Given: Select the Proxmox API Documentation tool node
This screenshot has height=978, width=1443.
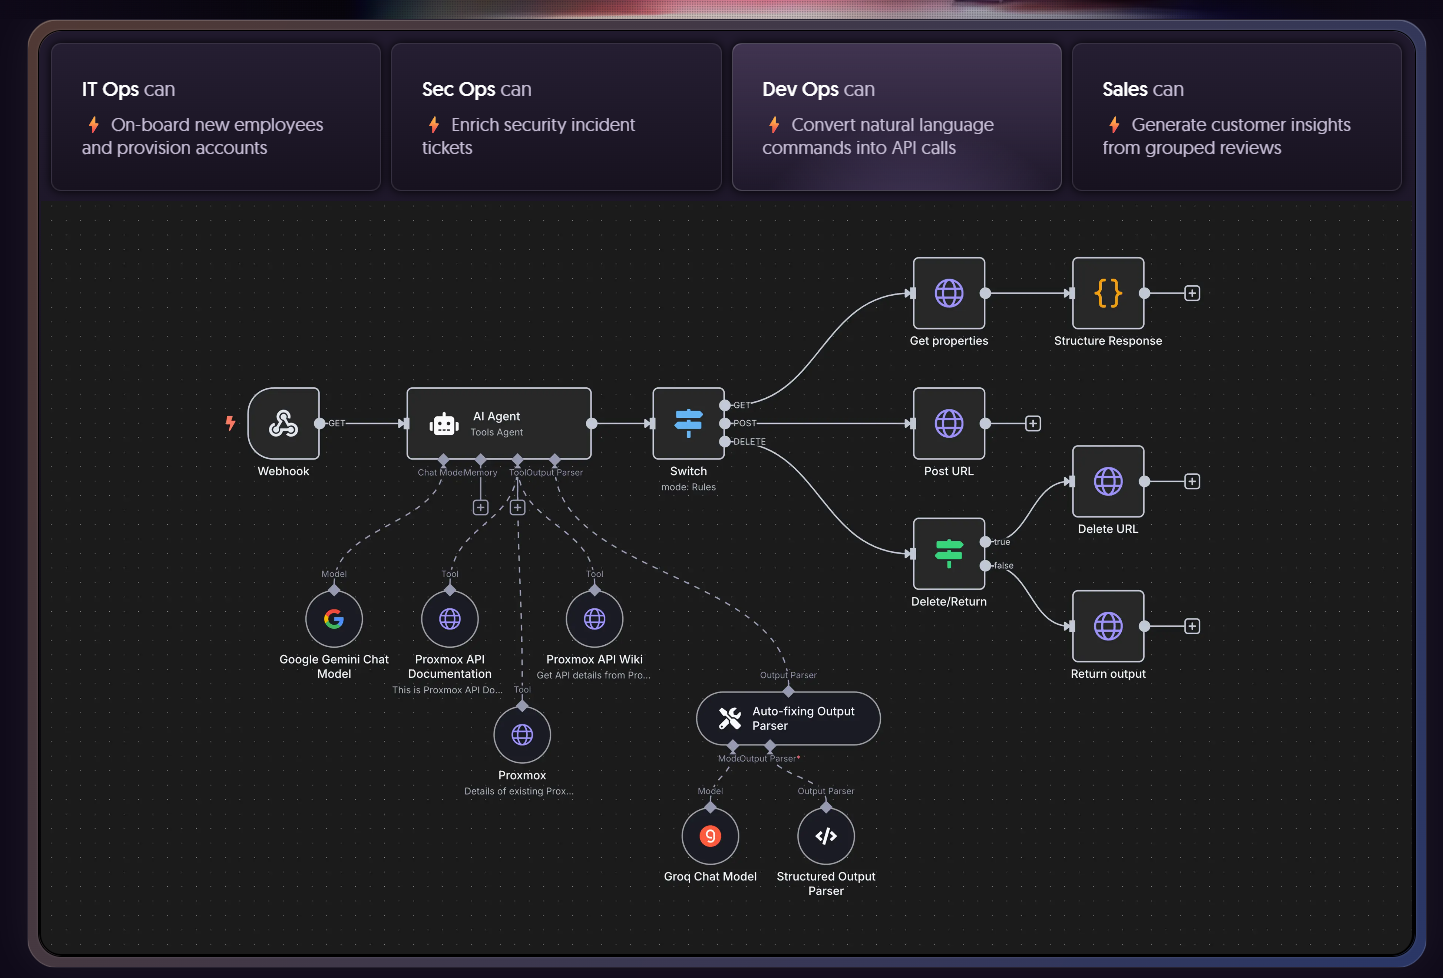Looking at the screenshot, I should point(450,619).
